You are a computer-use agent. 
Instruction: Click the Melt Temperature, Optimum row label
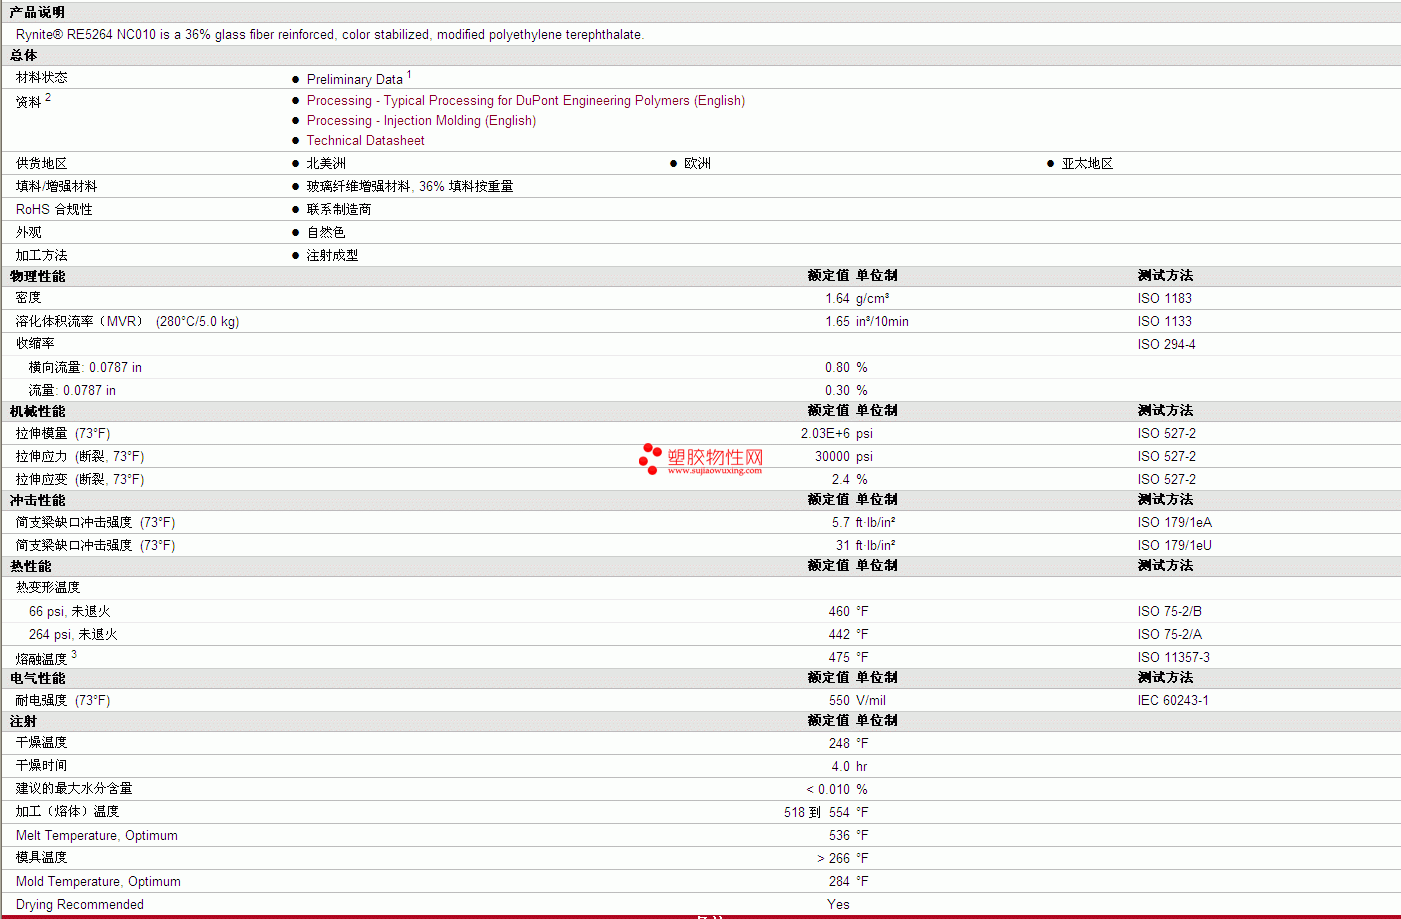pyautogui.click(x=97, y=836)
